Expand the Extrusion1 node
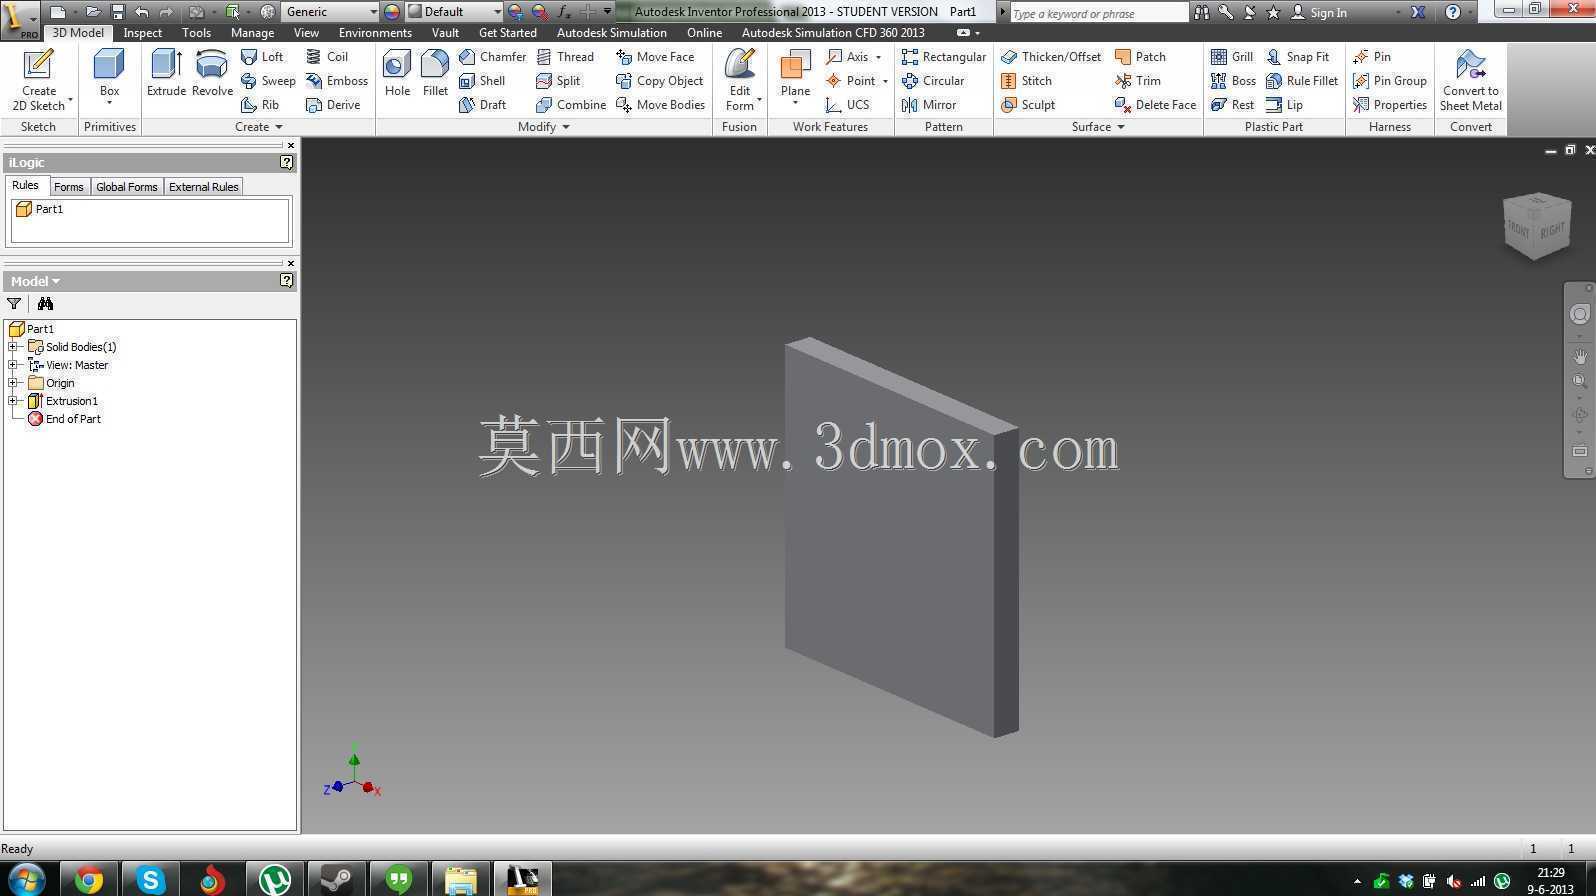The width and height of the screenshot is (1596, 896). 13,401
